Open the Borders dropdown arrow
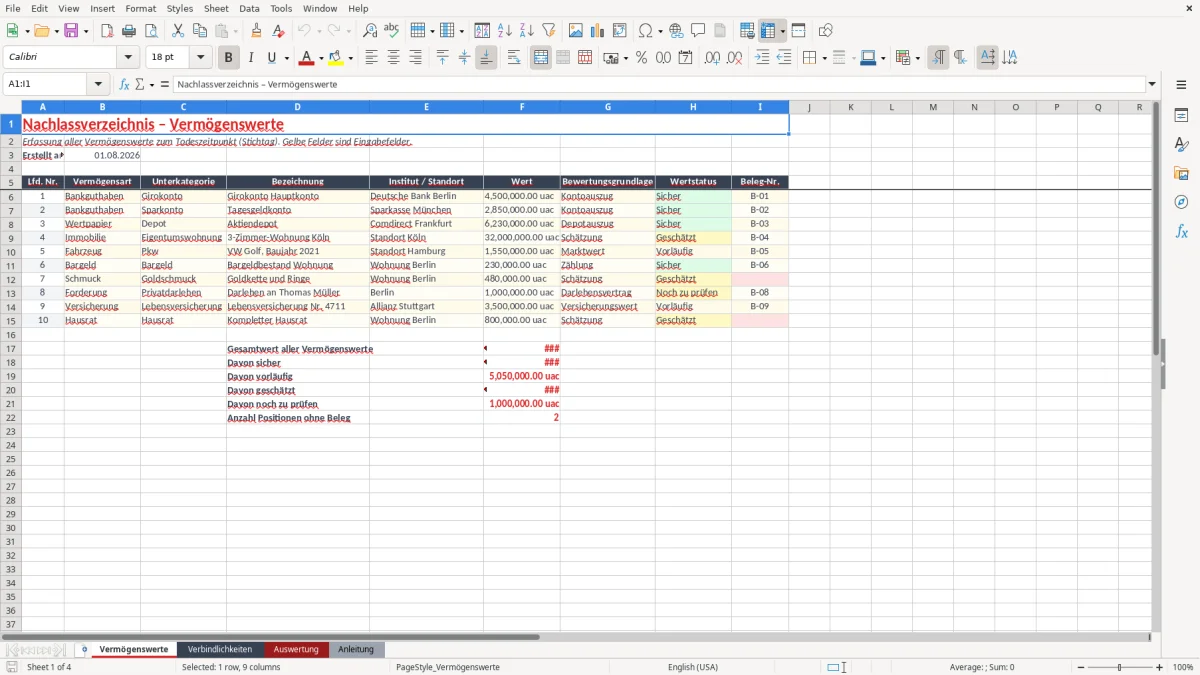The width and height of the screenshot is (1200, 675). (x=824, y=58)
